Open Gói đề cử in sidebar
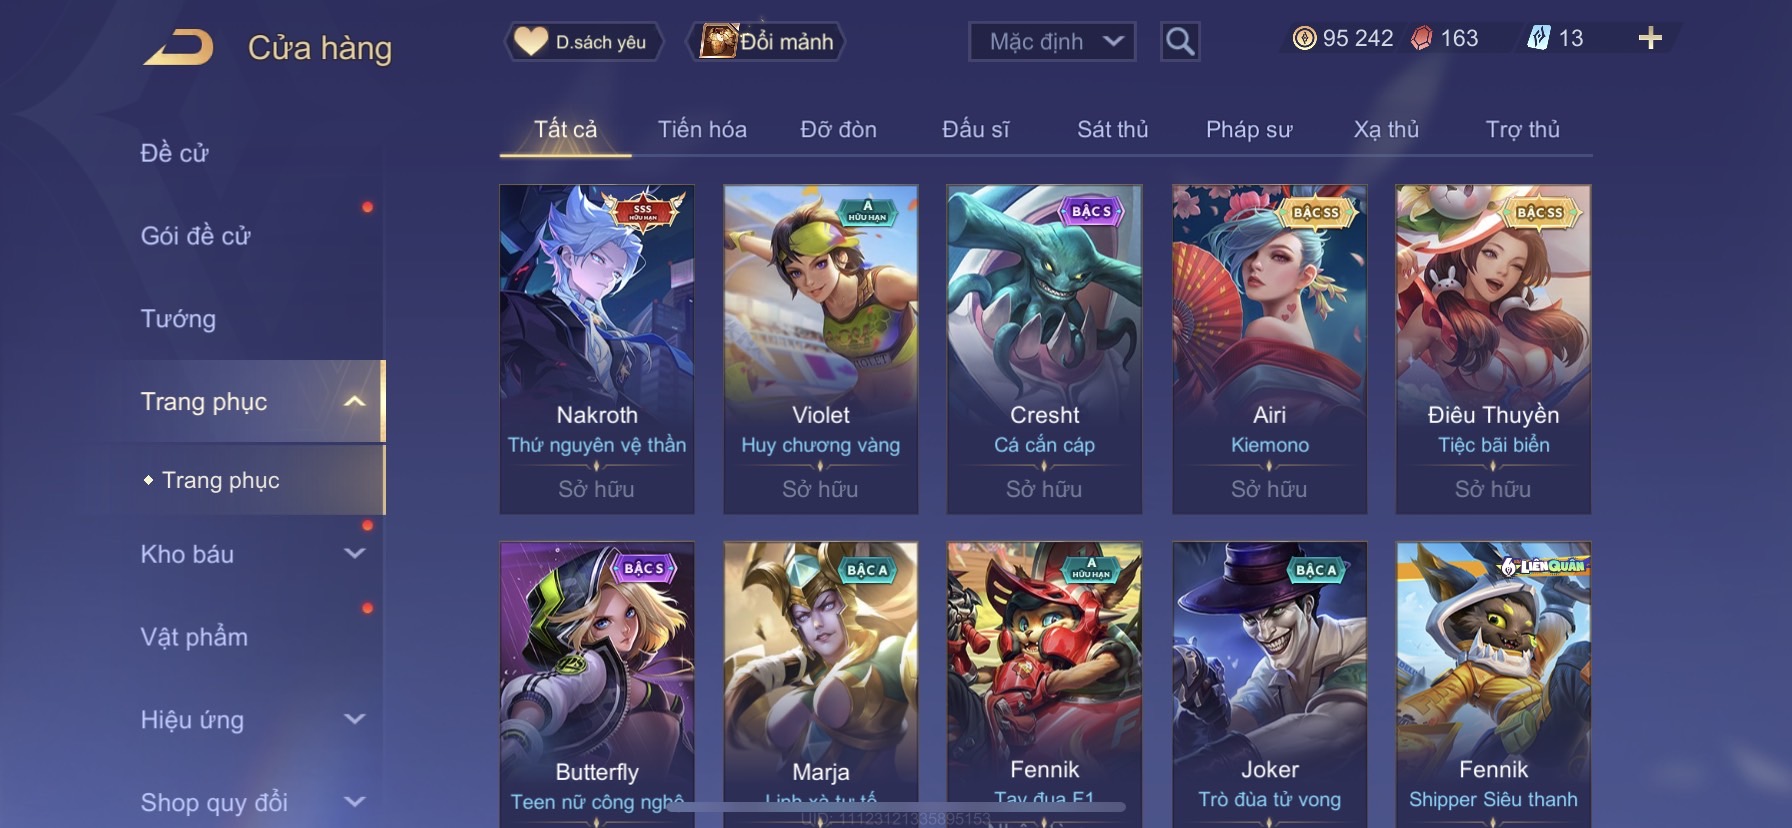The width and height of the screenshot is (1792, 828). coord(195,236)
